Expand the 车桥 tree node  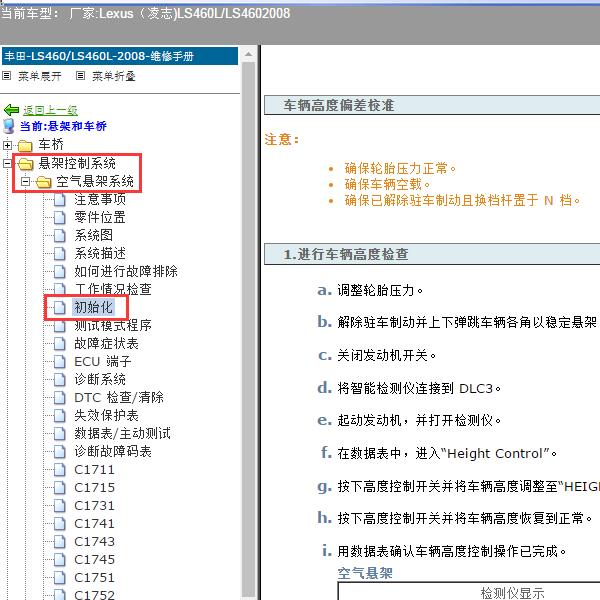click(7, 145)
